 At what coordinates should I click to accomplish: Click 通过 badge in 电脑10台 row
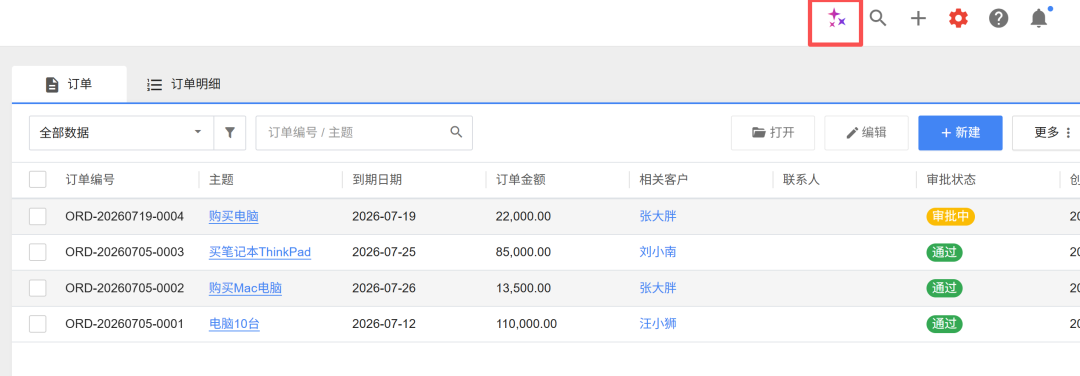944,324
